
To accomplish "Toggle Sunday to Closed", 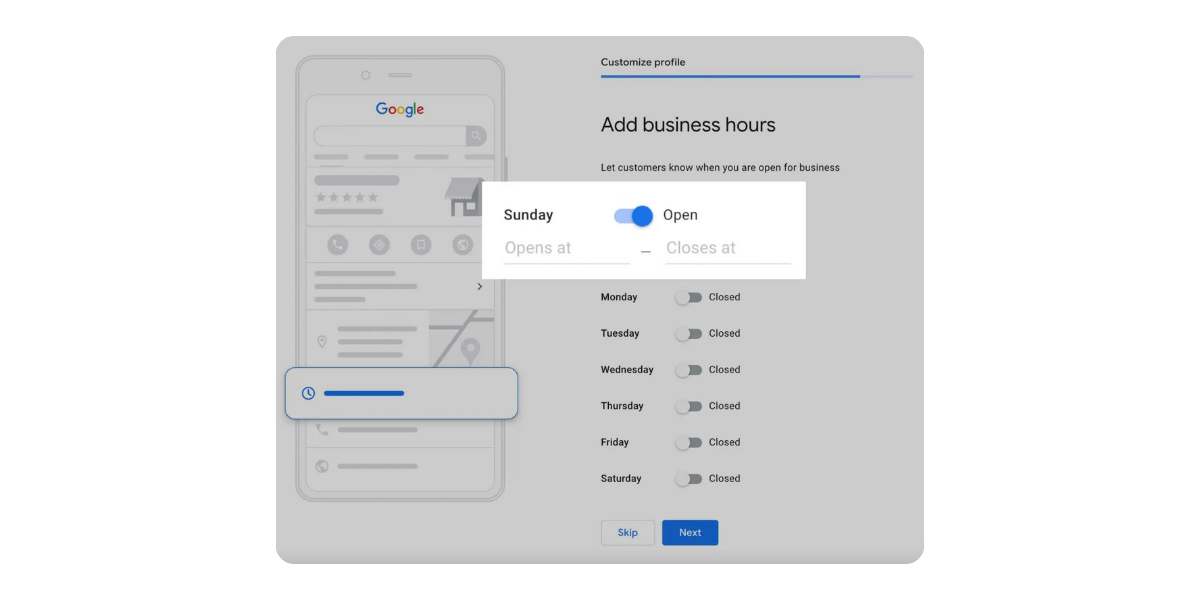I will (x=632, y=215).
